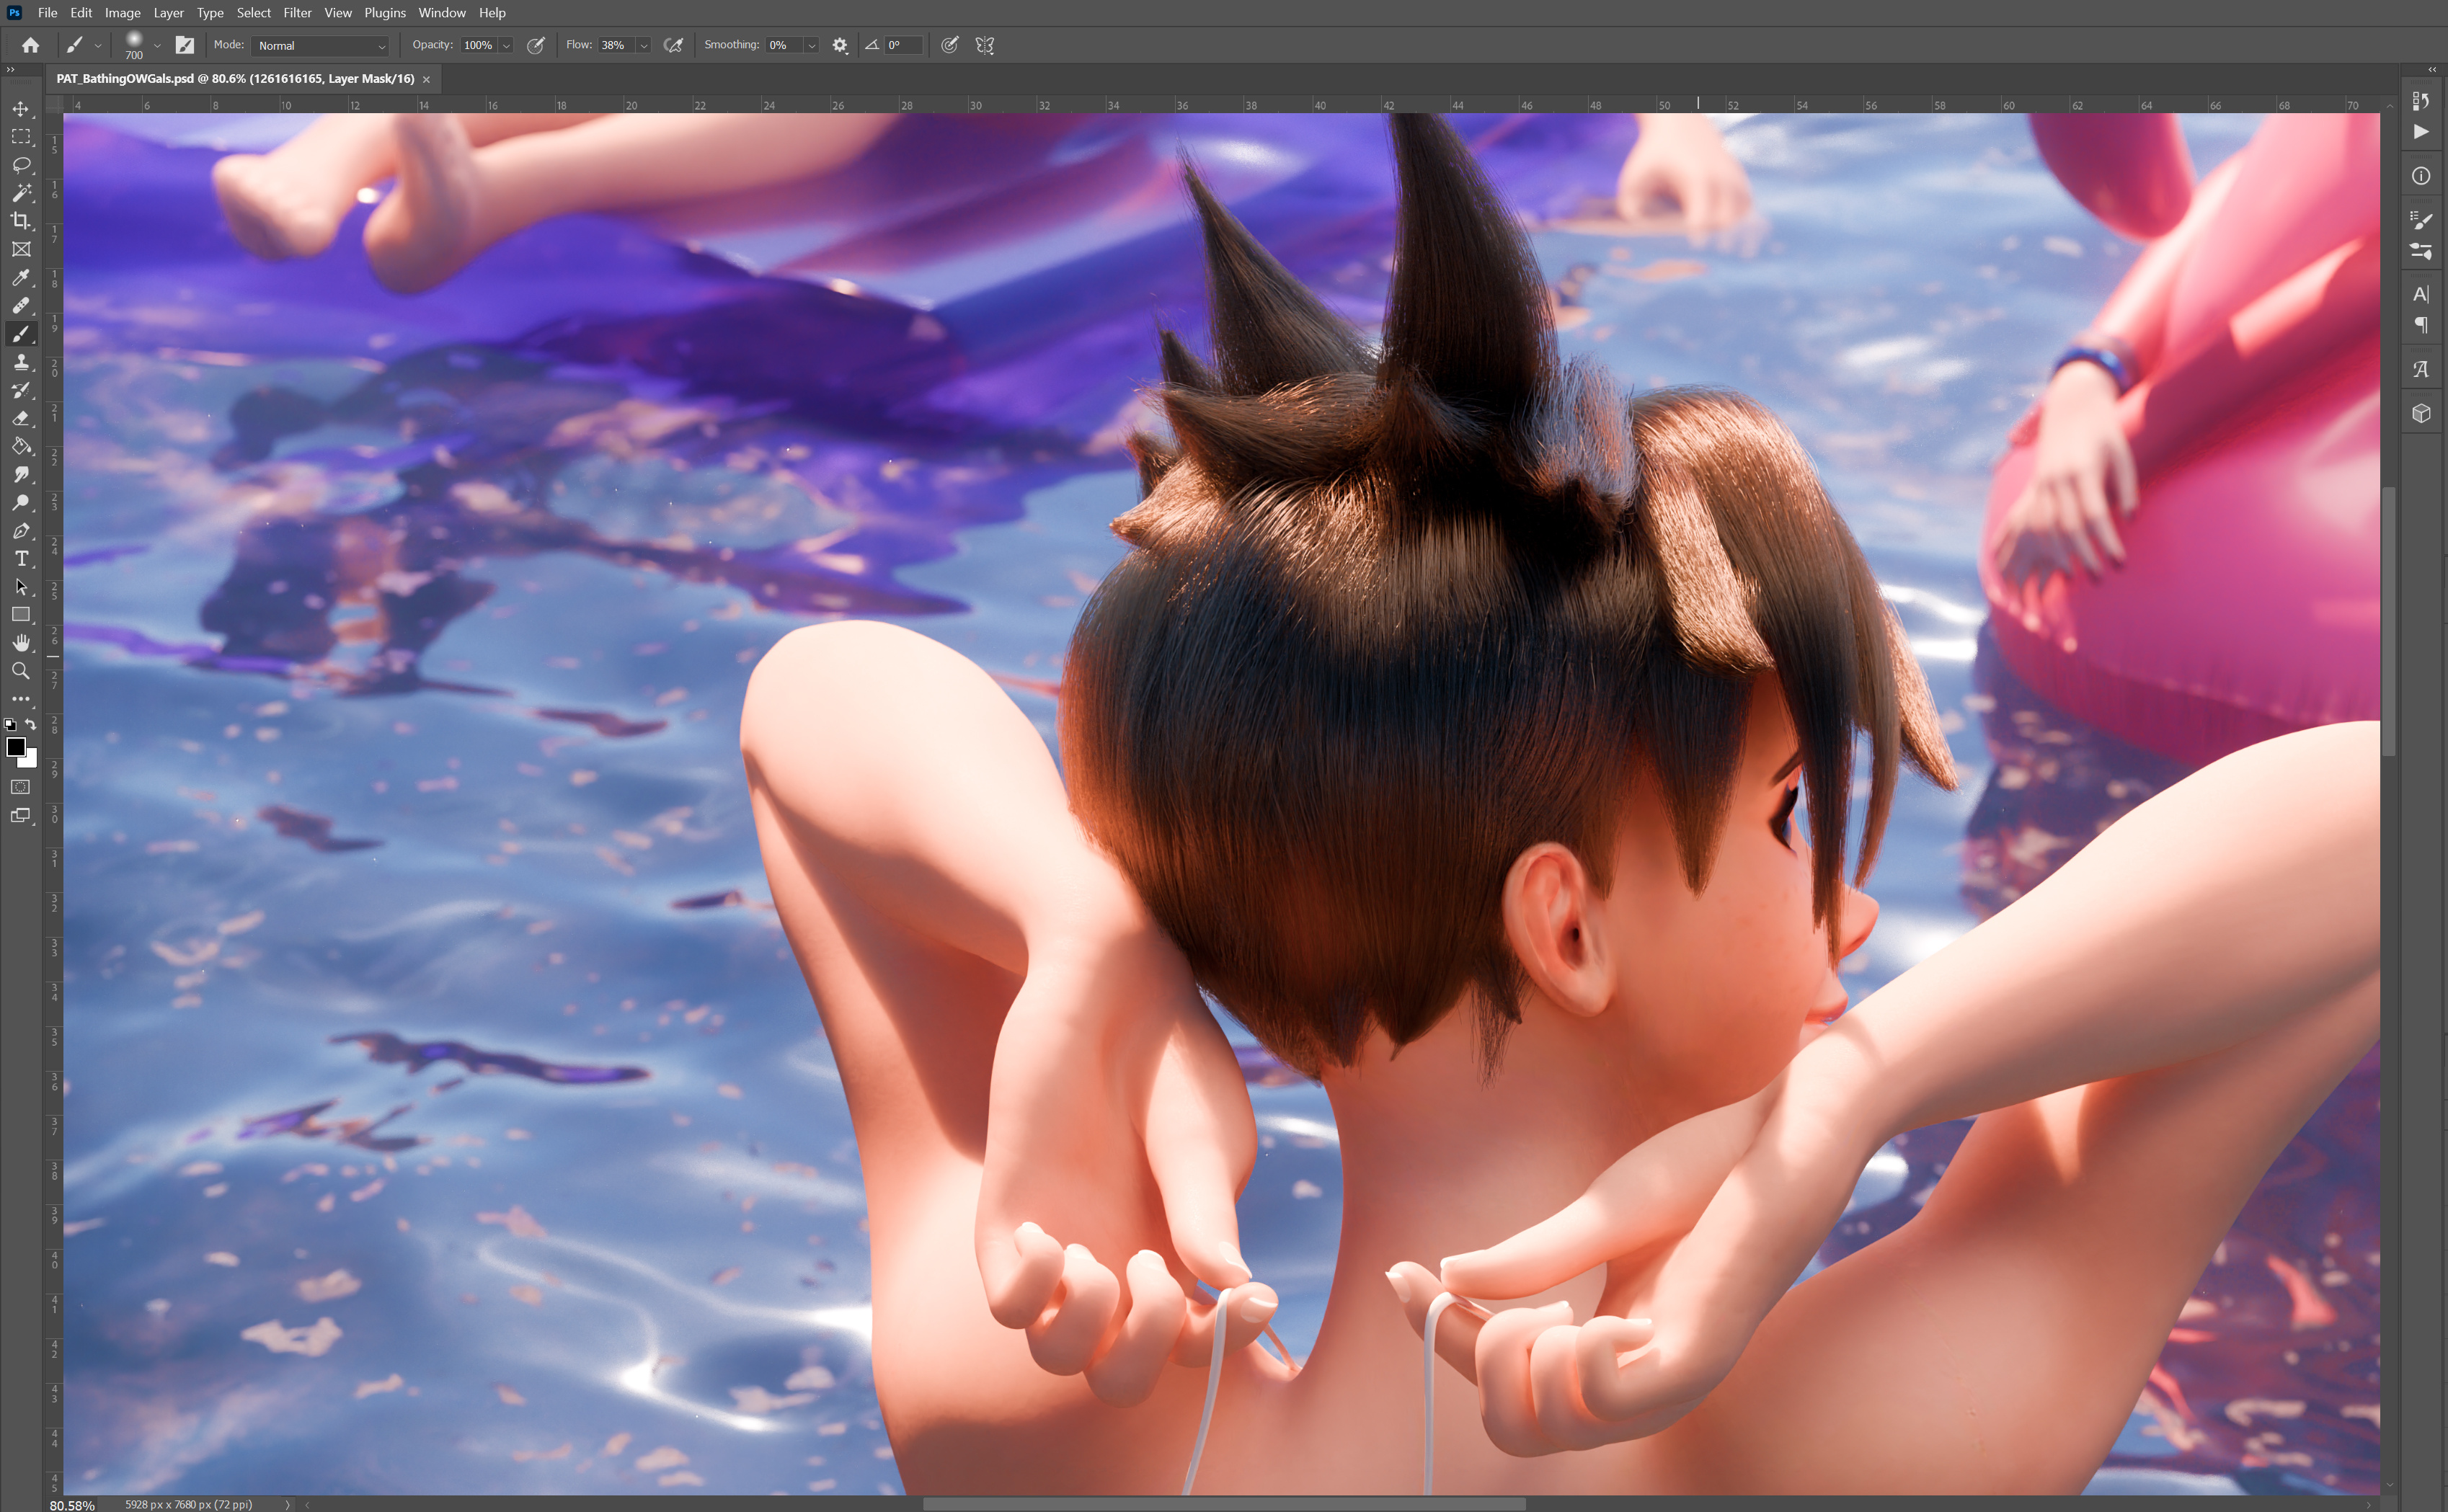Swap foreground and background colors
Screen dimensions: 2448x1512
pyautogui.click(x=32, y=724)
